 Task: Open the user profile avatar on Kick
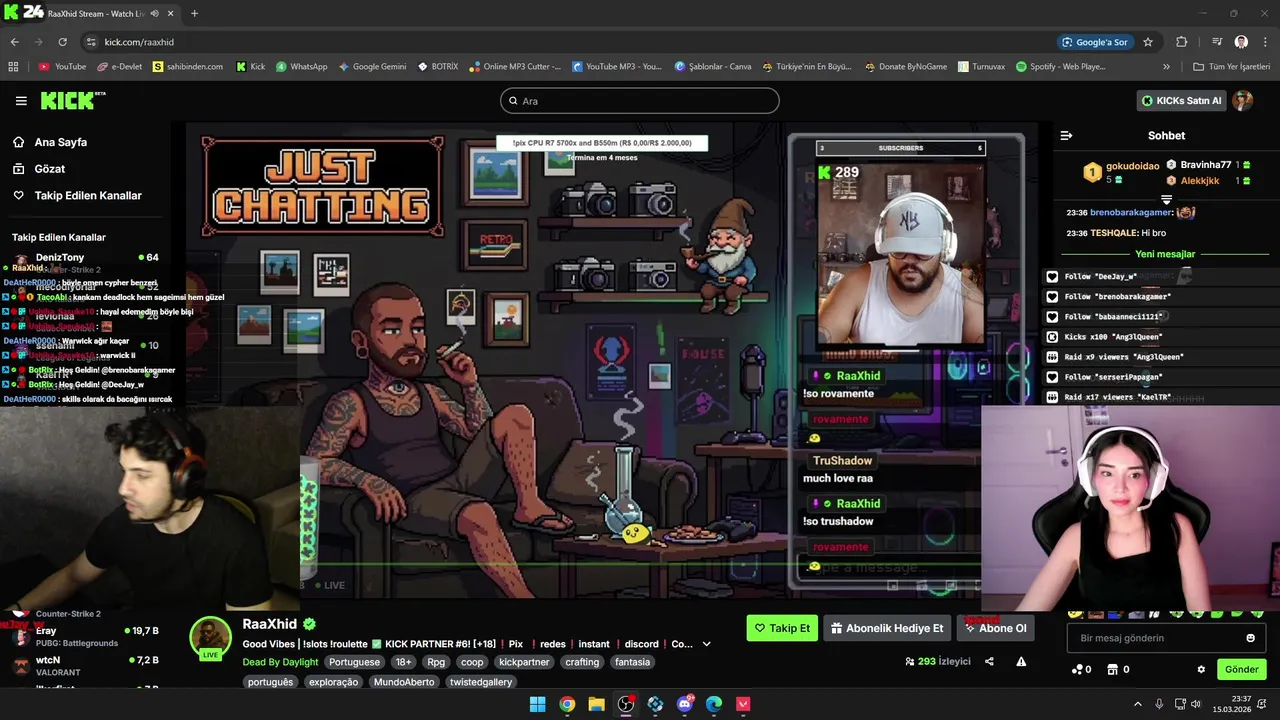(1243, 101)
